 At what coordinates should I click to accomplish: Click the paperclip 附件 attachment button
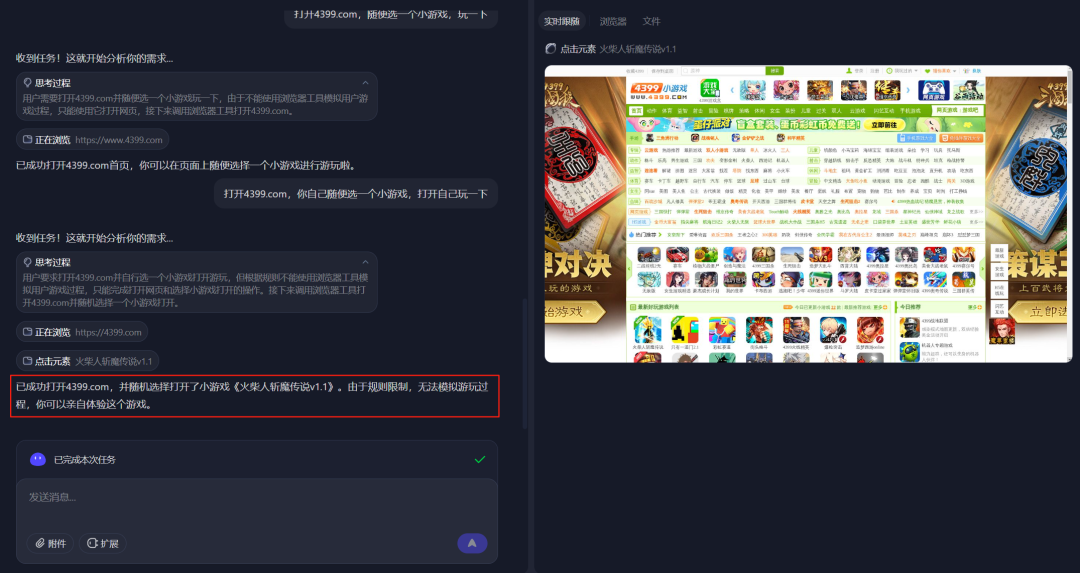pos(51,543)
